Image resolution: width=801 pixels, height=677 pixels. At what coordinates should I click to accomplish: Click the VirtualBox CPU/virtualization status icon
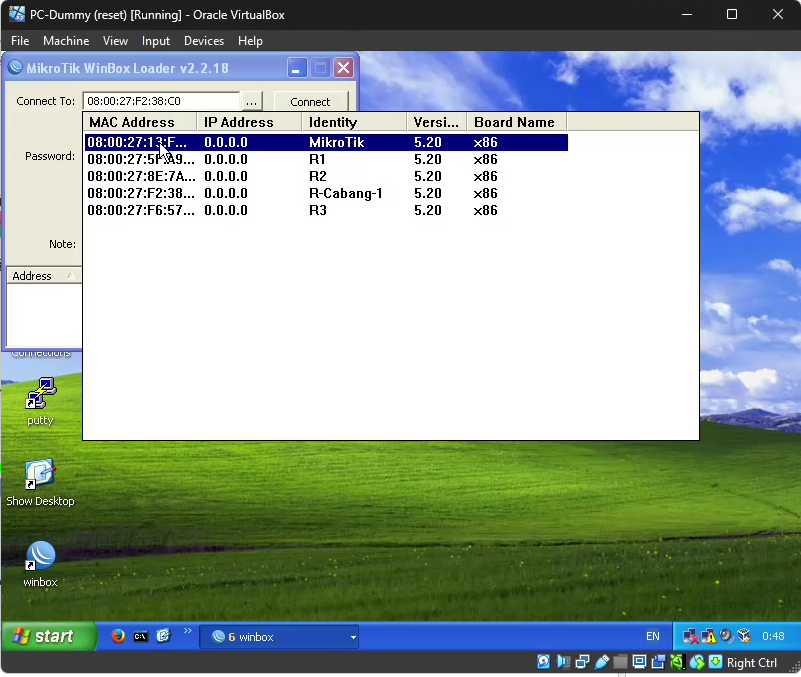tap(677, 662)
